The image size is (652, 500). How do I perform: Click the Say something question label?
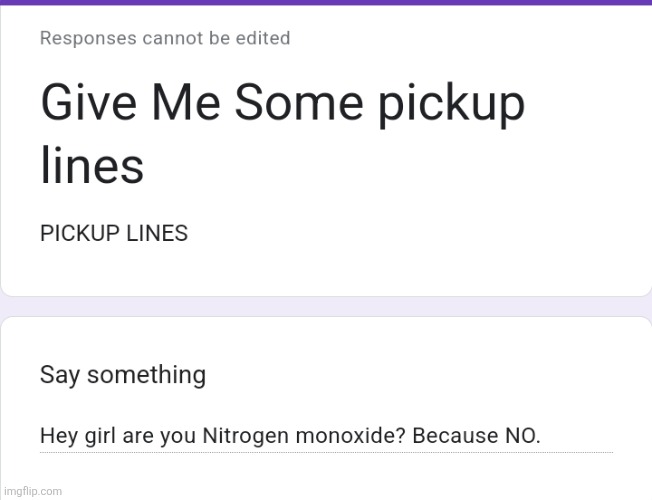tap(123, 375)
